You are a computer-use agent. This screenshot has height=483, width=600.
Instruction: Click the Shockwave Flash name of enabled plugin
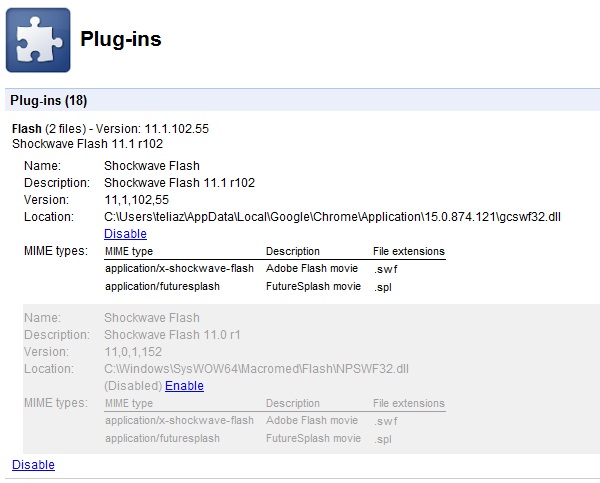pyautogui.click(x=152, y=166)
